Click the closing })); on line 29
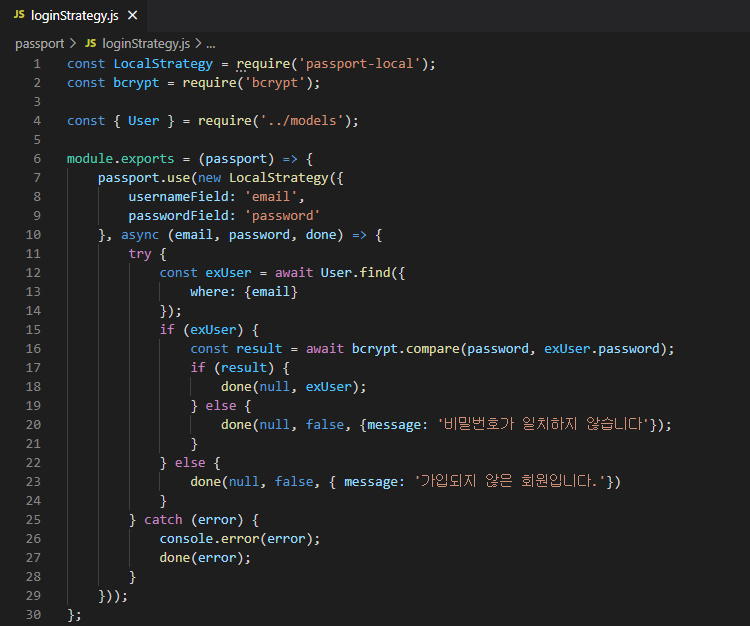 [x=113, y=596]
